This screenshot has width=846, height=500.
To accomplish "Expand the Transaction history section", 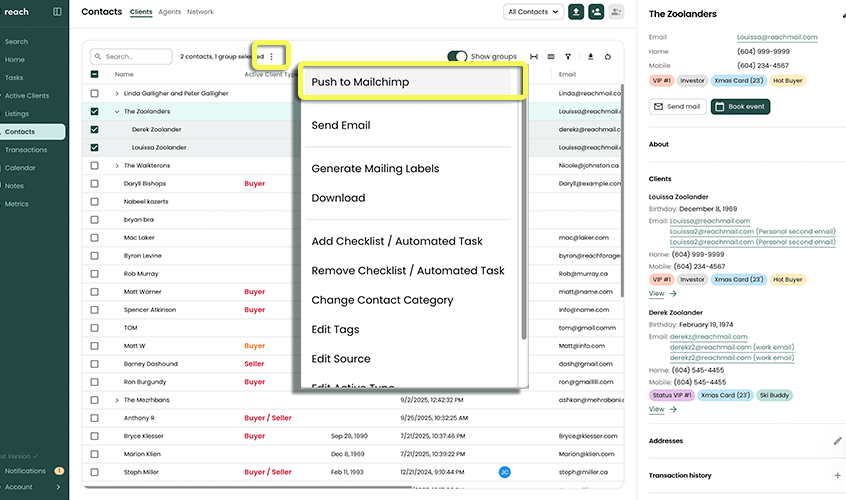I will tap(837, 476).
